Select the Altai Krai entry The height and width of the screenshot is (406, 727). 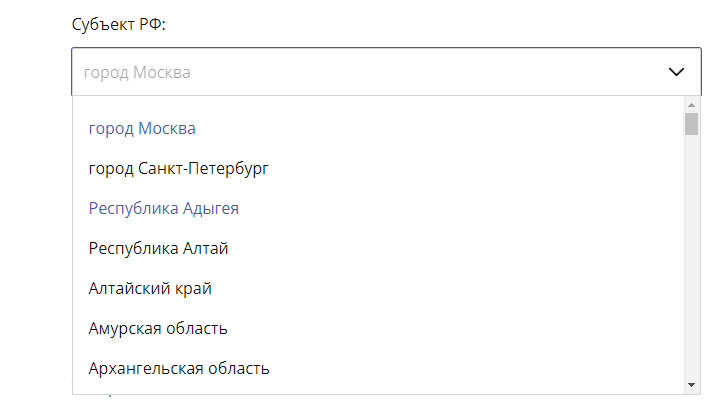point(150,288)
